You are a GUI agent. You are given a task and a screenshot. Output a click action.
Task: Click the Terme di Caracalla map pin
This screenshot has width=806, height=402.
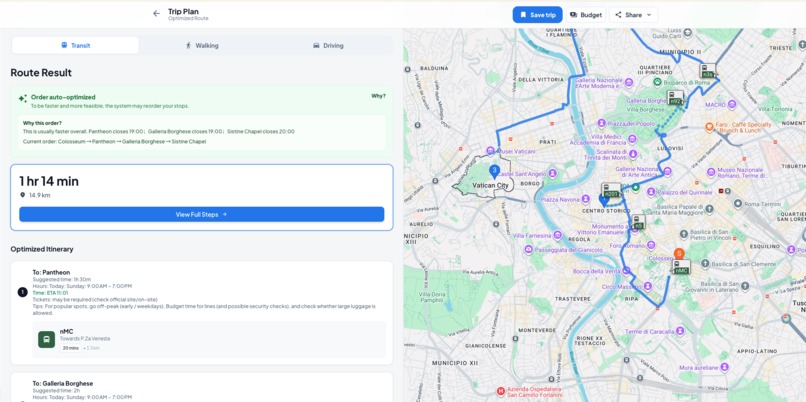point(681,331)
